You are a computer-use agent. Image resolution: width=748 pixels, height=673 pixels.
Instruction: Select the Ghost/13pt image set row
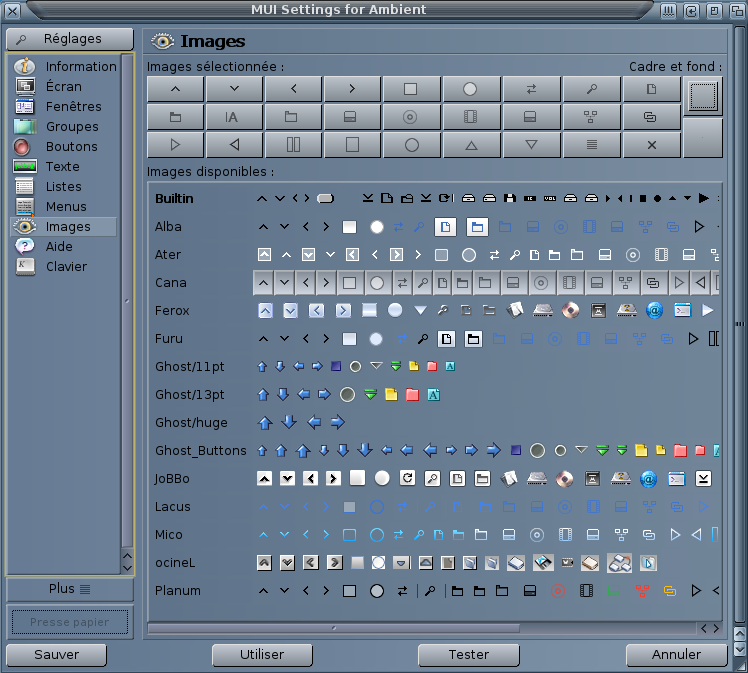pos(435,395)
